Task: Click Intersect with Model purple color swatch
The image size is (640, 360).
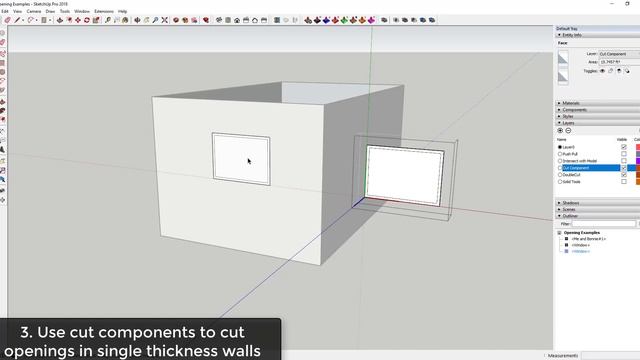Action: (x=638, y=161)
